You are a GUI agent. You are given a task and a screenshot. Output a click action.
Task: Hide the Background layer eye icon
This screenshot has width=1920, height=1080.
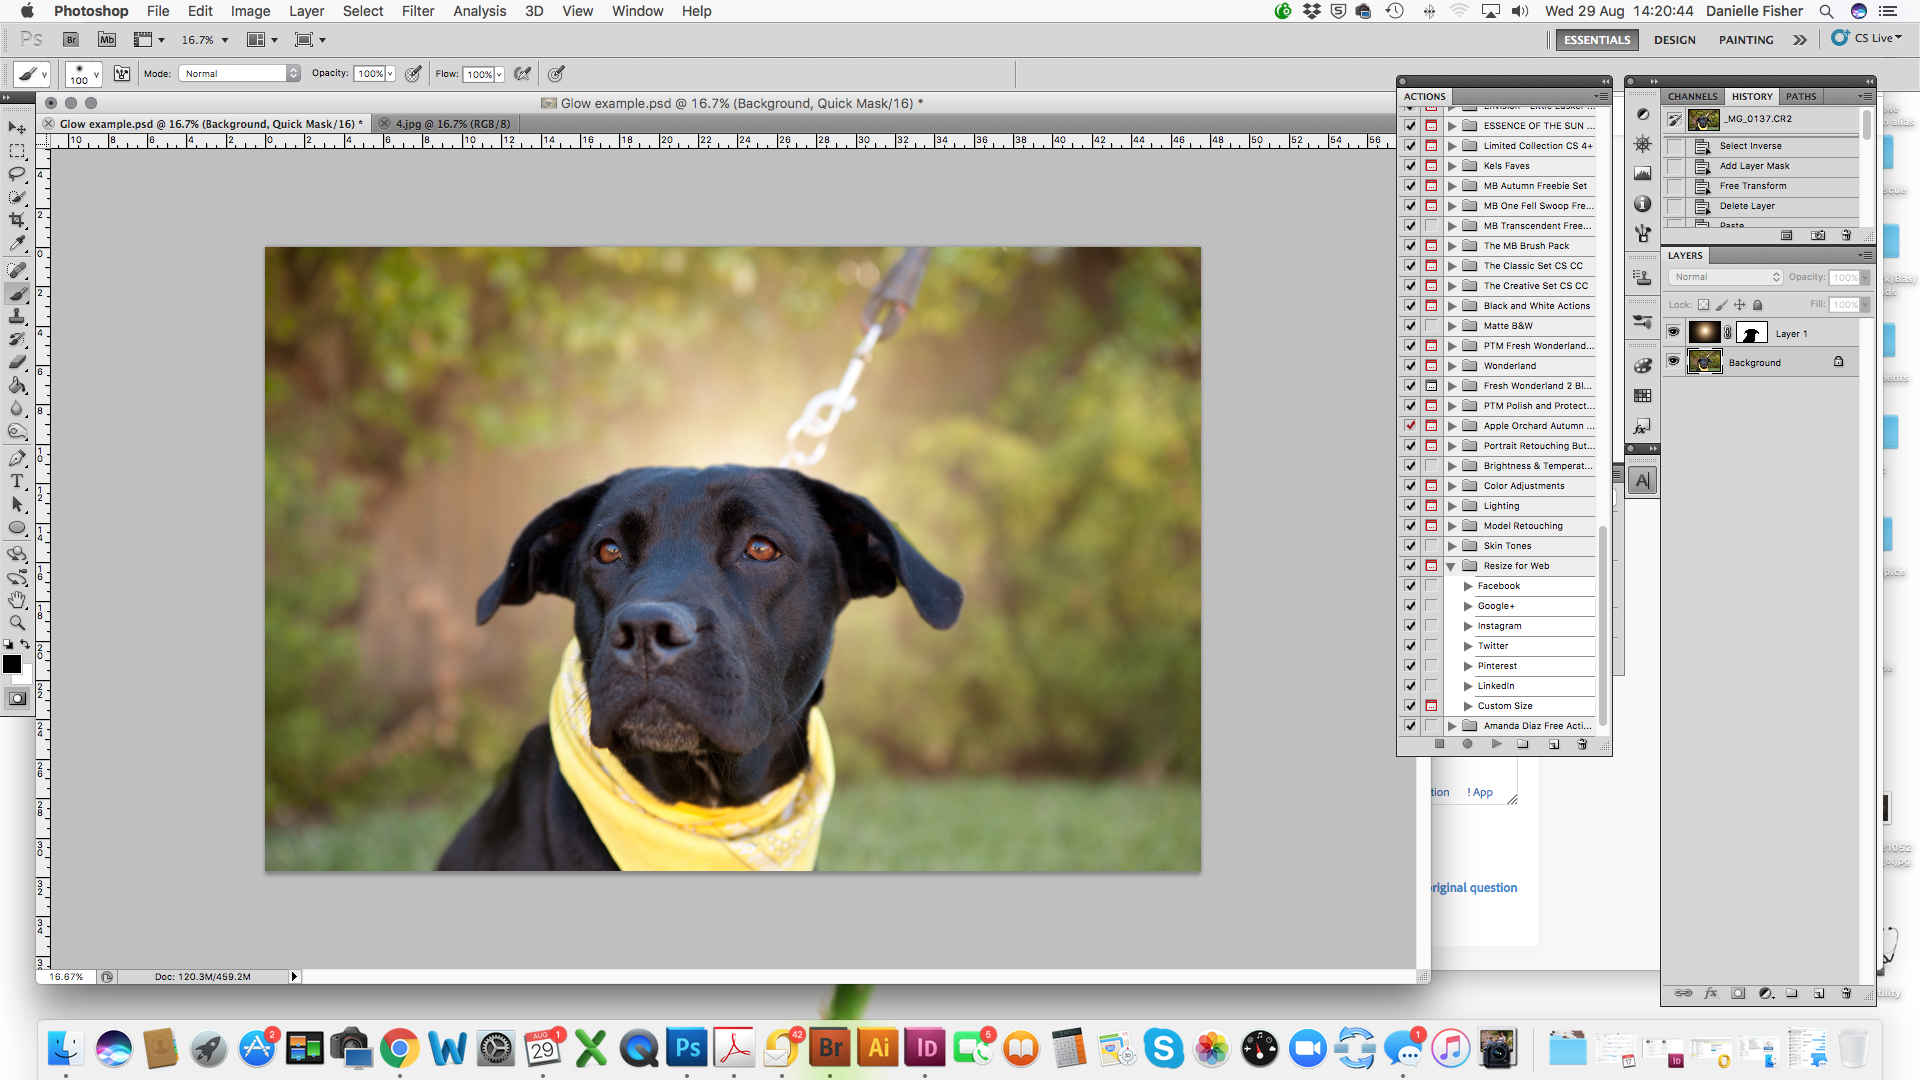pyautogui.click(x=1673, y=362)
